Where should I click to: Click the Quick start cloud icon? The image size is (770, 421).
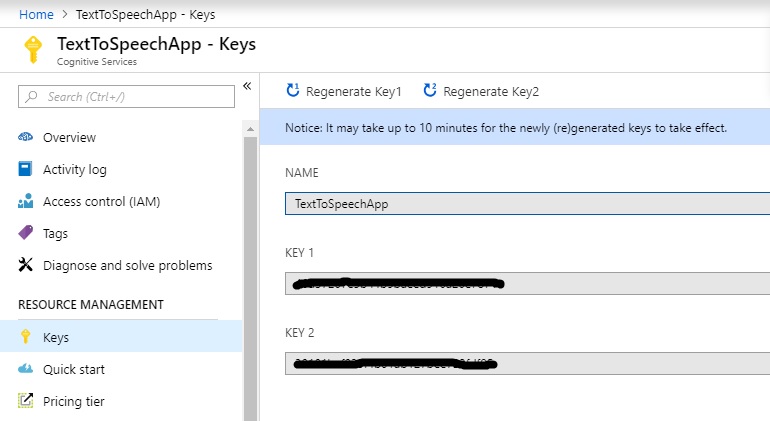(x=26, y=369)
